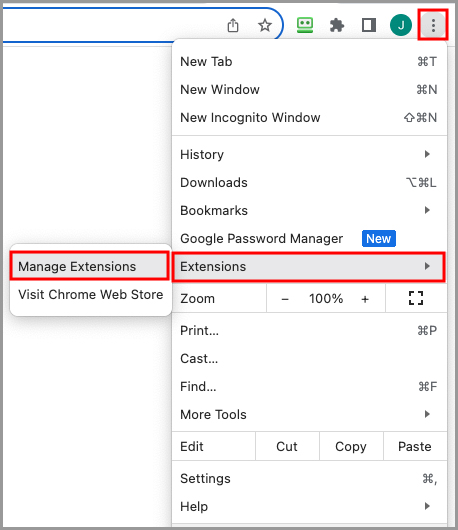Expand the Extensions submenu
This screenshot has height=530, width=458.
309,267
